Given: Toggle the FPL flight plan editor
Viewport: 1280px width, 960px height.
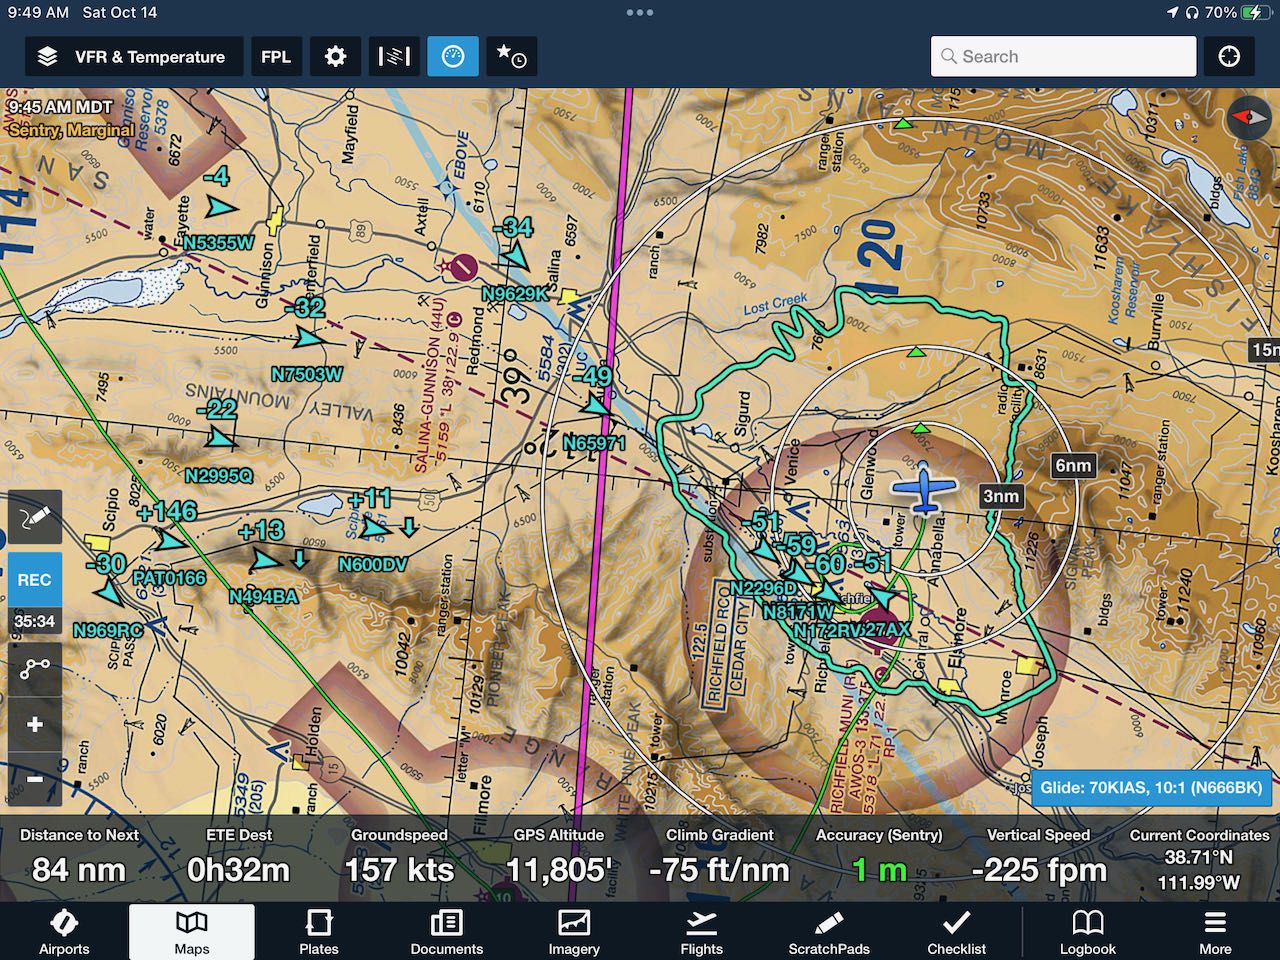Looking at the screenshot, I should (276, 57).
